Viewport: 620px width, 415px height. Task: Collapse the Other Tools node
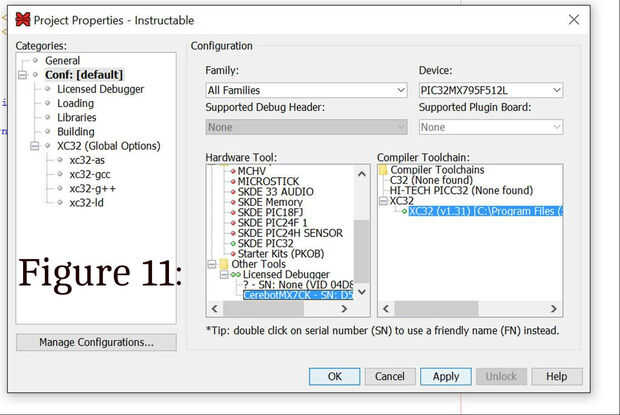click(212, 264)
